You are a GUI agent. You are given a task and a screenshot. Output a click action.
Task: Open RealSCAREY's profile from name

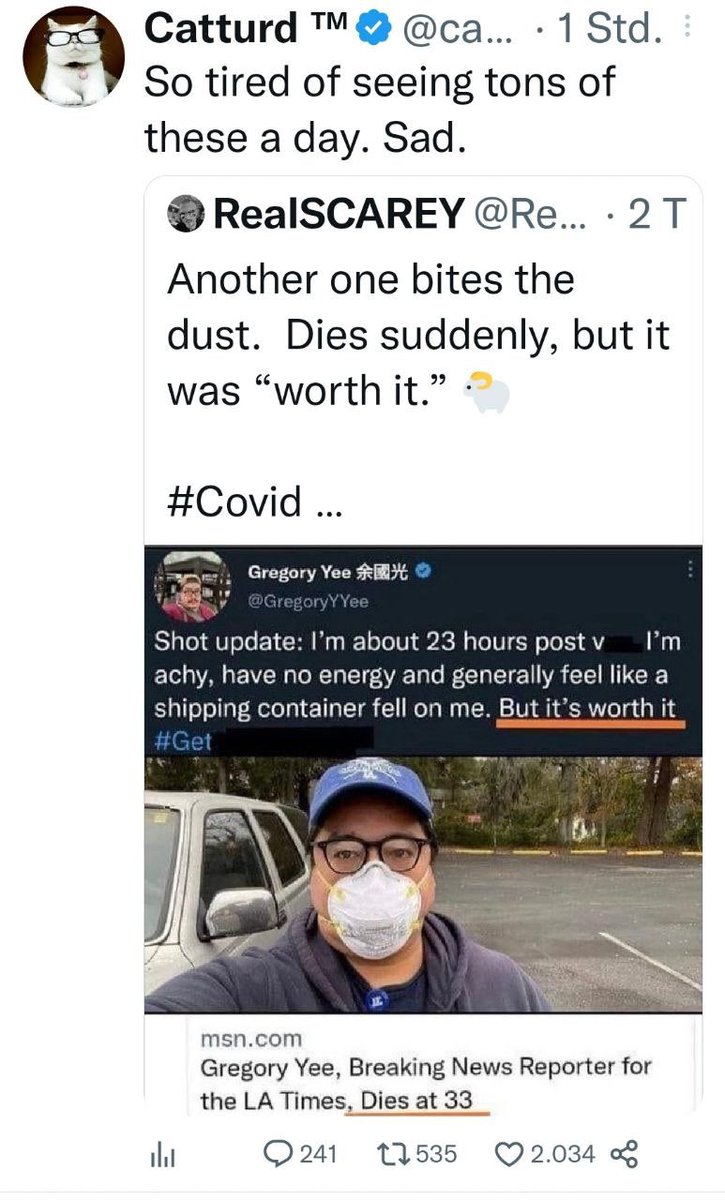coord(338,213)
